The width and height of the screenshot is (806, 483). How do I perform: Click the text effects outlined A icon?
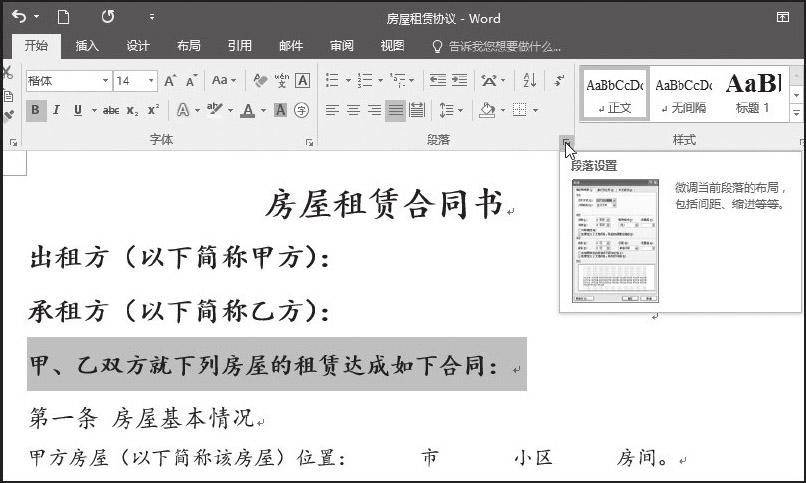tap(182, 110)
